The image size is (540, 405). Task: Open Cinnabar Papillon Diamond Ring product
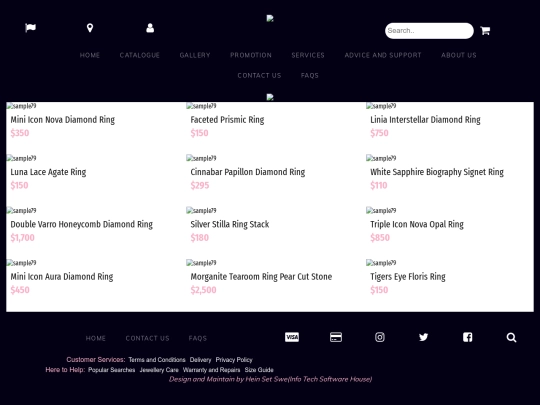[x=248, y=172]
